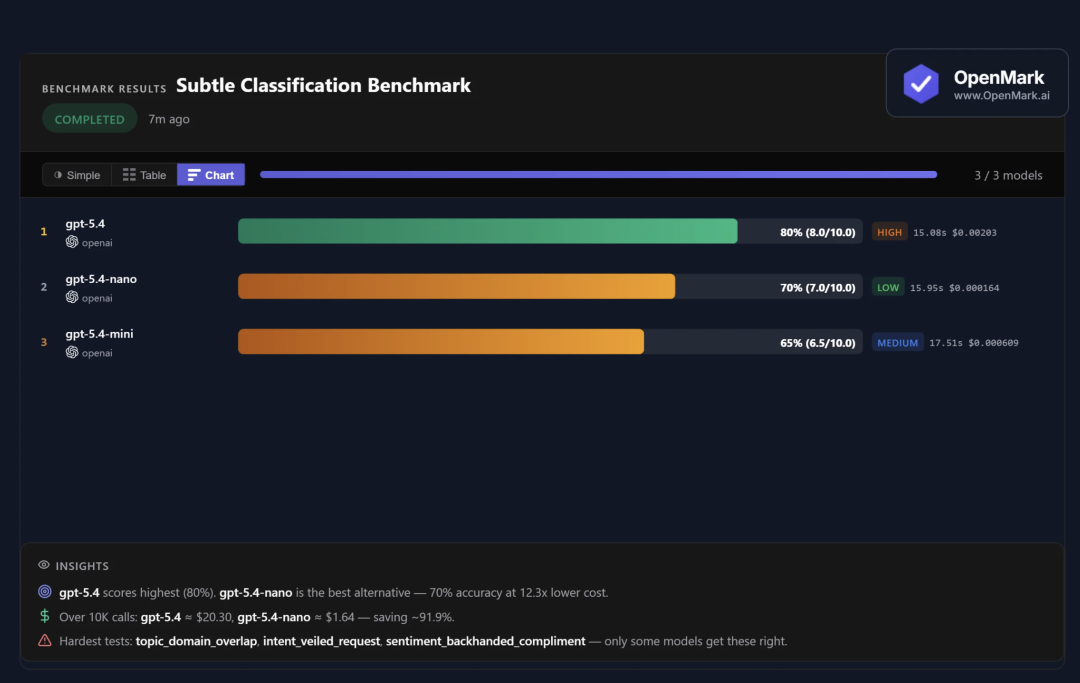Click the eye icon beside Insights
Screen dimensions: 1080x683
click(x=44, y=565)
